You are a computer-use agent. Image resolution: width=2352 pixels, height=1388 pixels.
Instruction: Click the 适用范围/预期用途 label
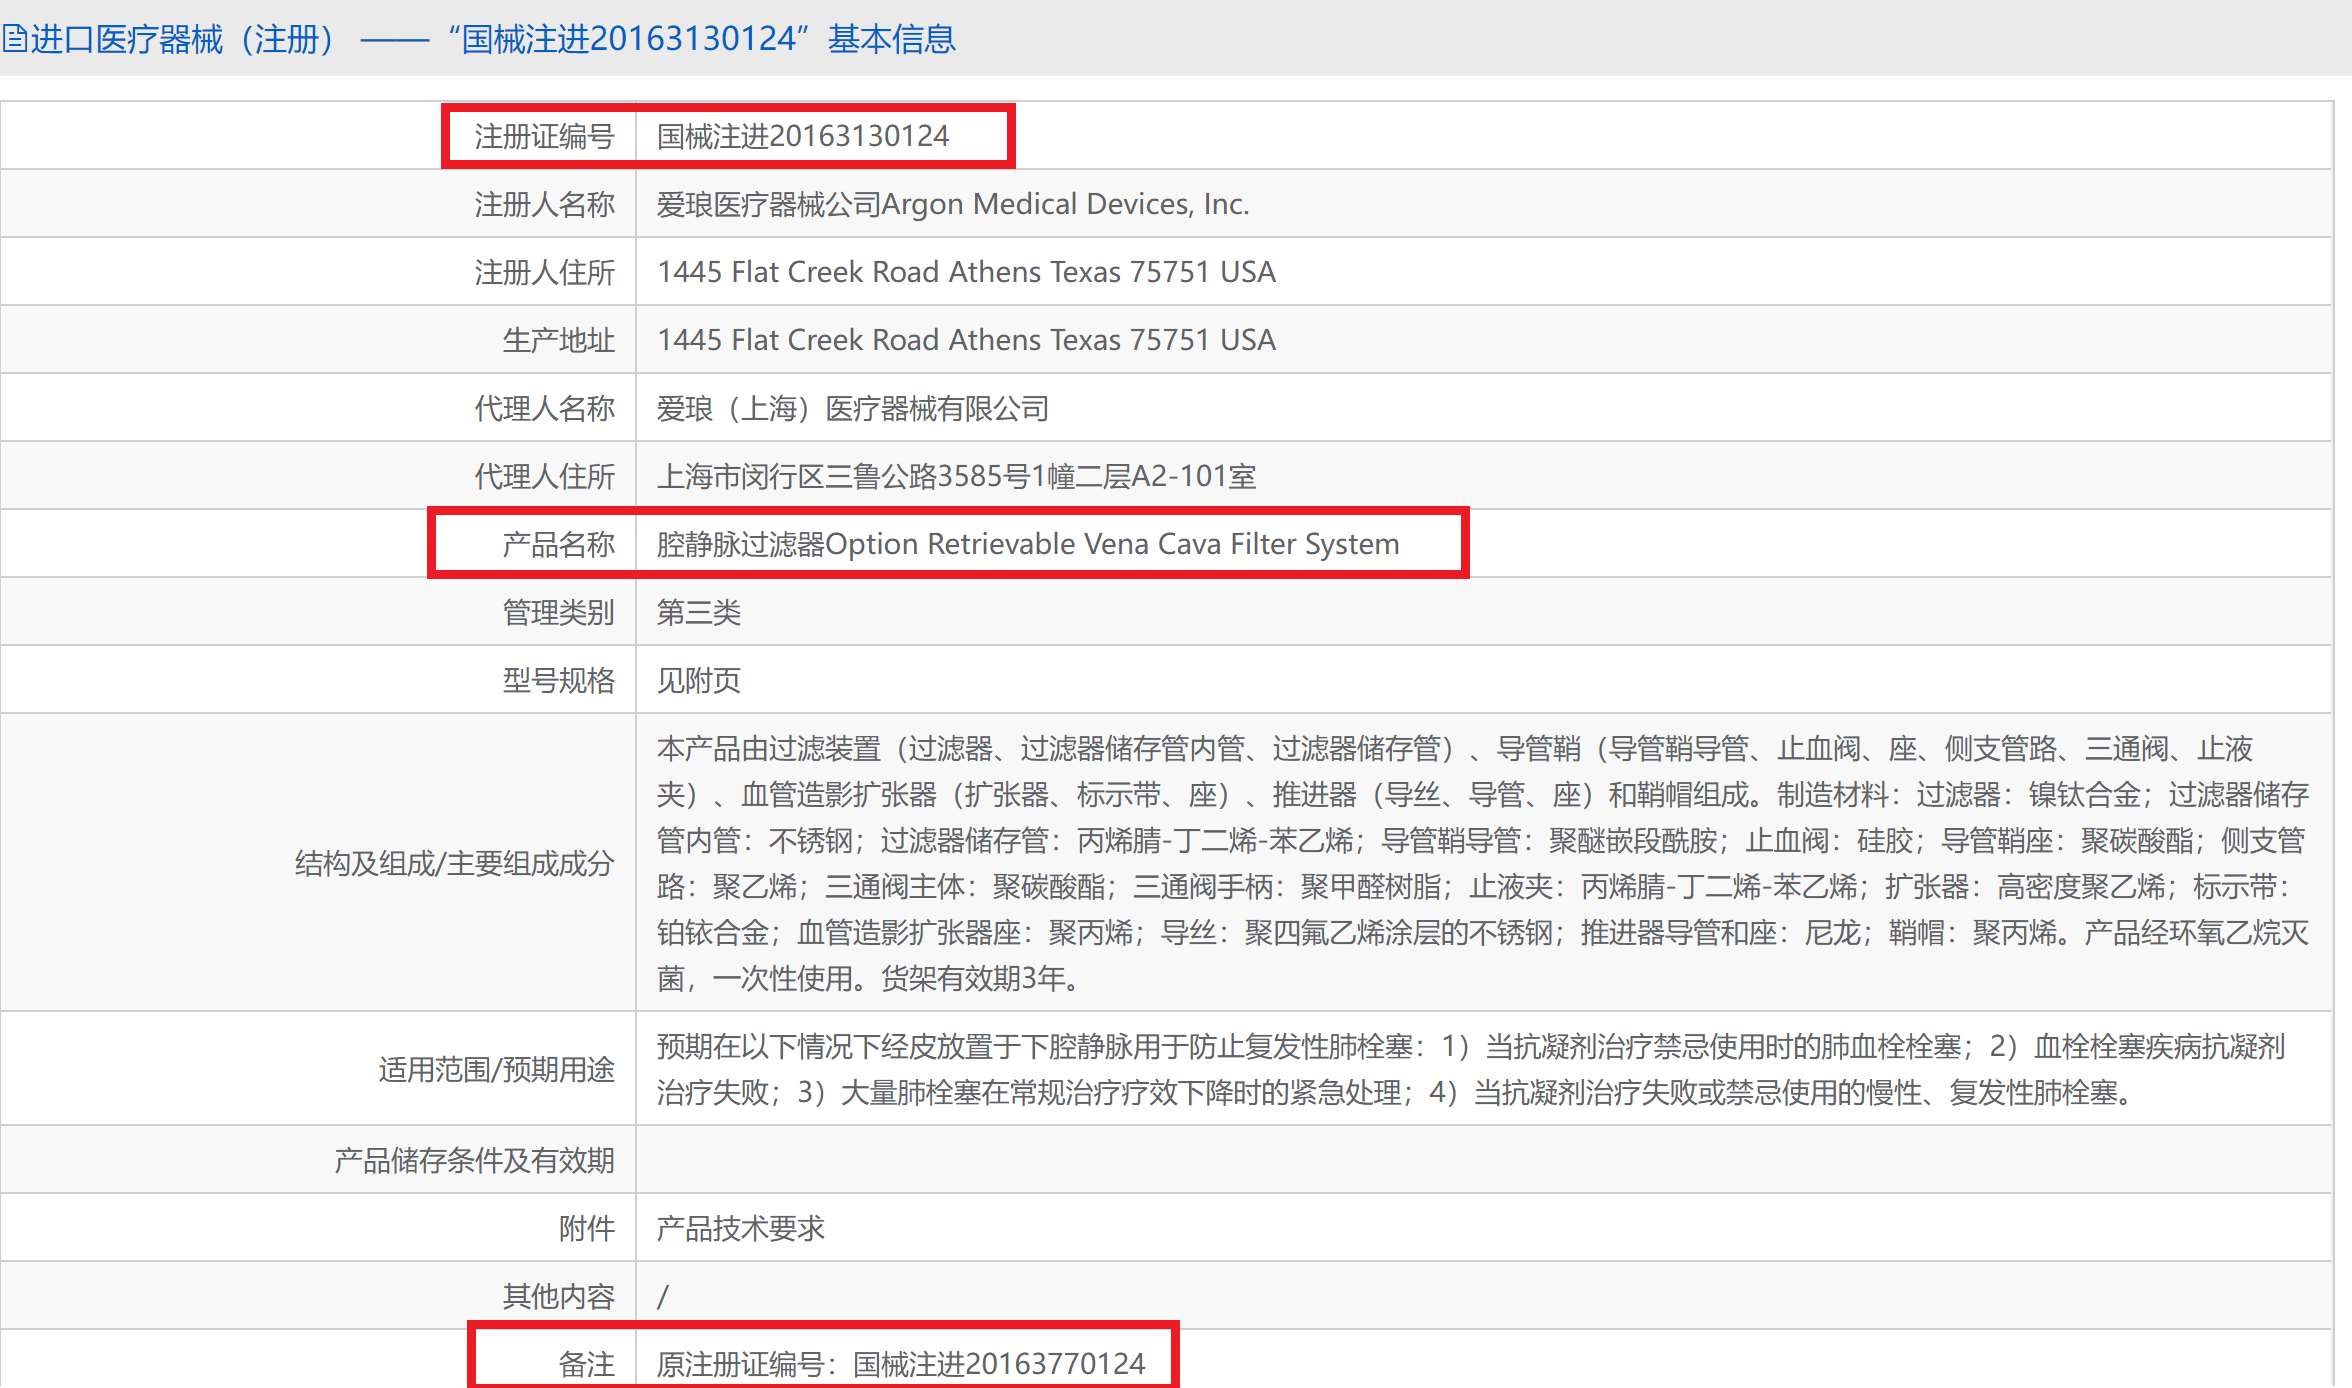[496, 1069]
